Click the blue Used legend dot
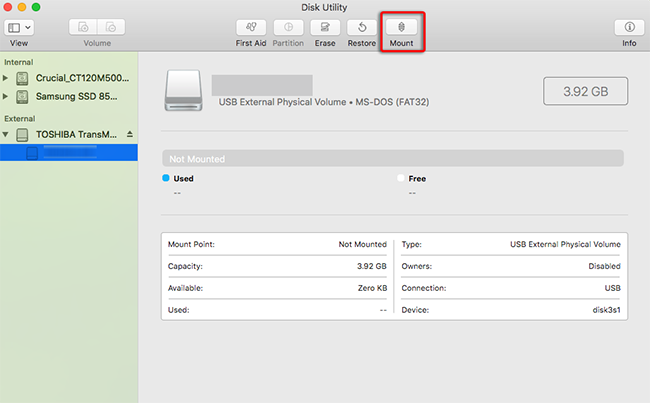Image resolution: width=650 pixels, height=403 pixels. (166, 178)
